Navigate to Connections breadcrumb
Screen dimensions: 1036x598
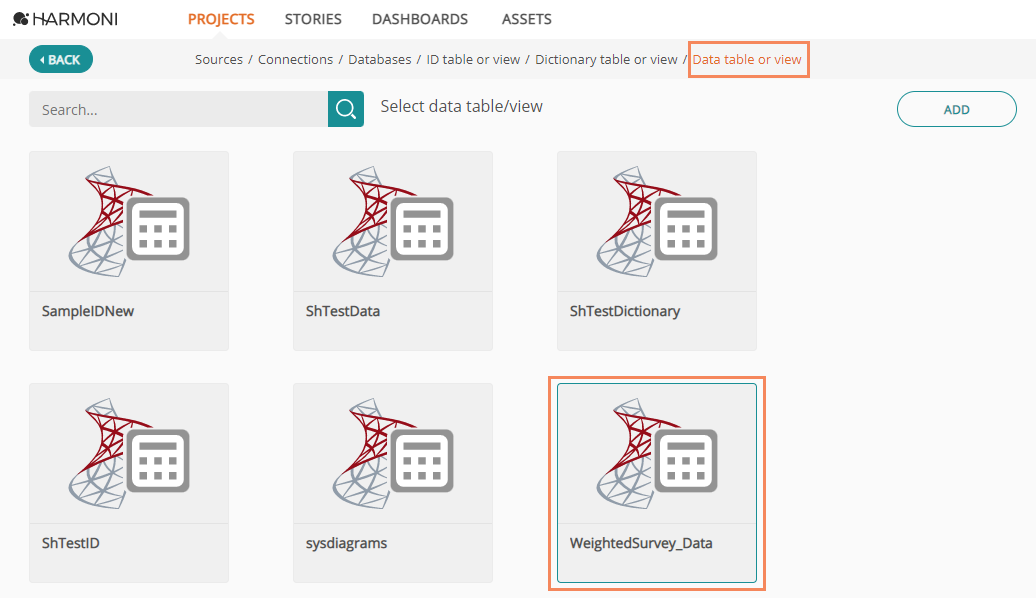pyautogui.click(x=295, y=59)
